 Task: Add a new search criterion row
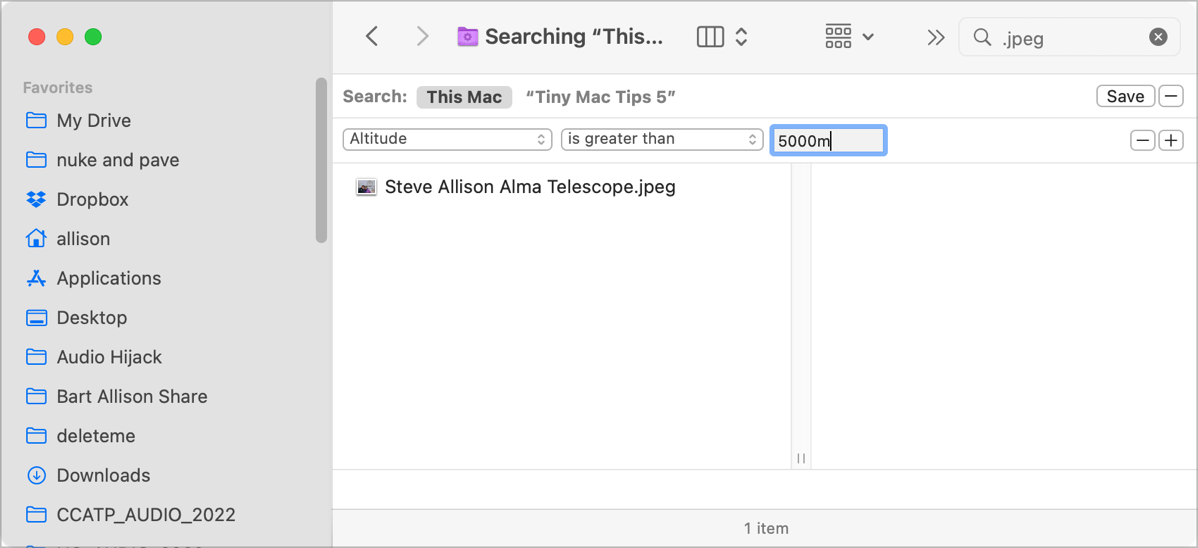tap(1171, 140)
